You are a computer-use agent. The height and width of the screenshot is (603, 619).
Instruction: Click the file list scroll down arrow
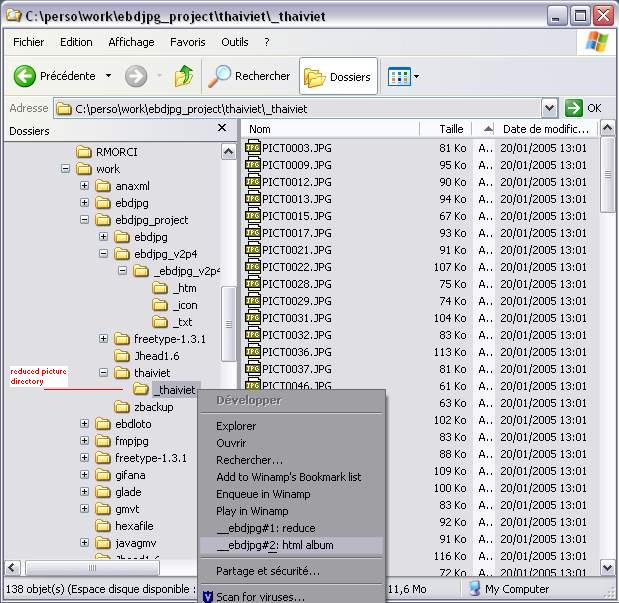coord(607,567)
